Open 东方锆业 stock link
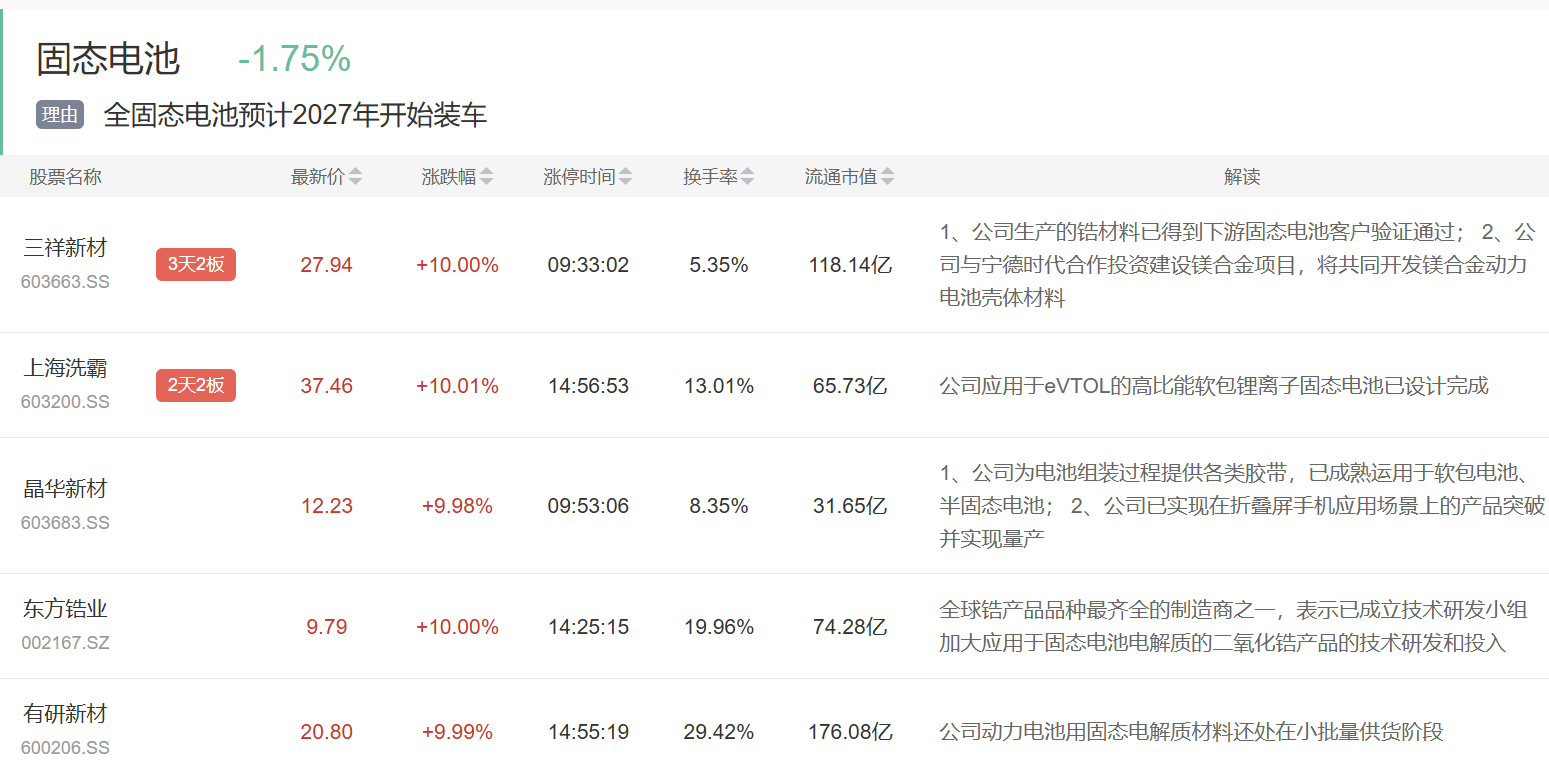Viewport: 1549px width, 783px height. click(65, 609)
